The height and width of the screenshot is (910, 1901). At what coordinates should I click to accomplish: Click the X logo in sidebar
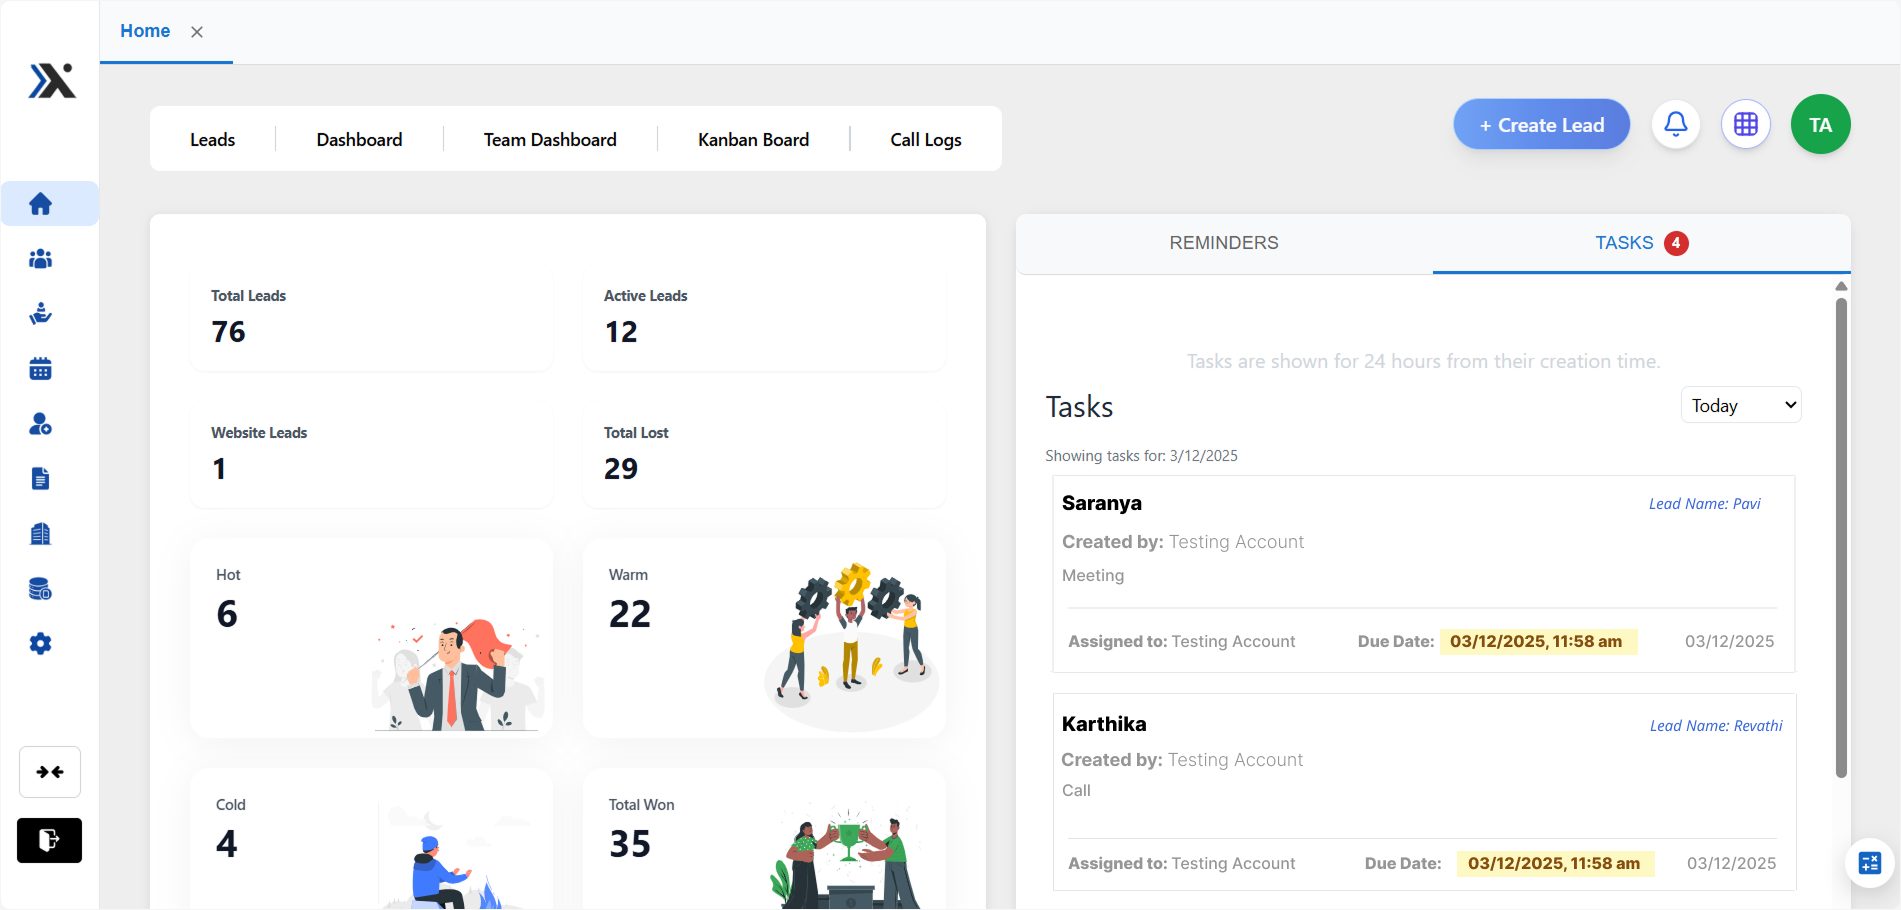[x=52, y=81]
